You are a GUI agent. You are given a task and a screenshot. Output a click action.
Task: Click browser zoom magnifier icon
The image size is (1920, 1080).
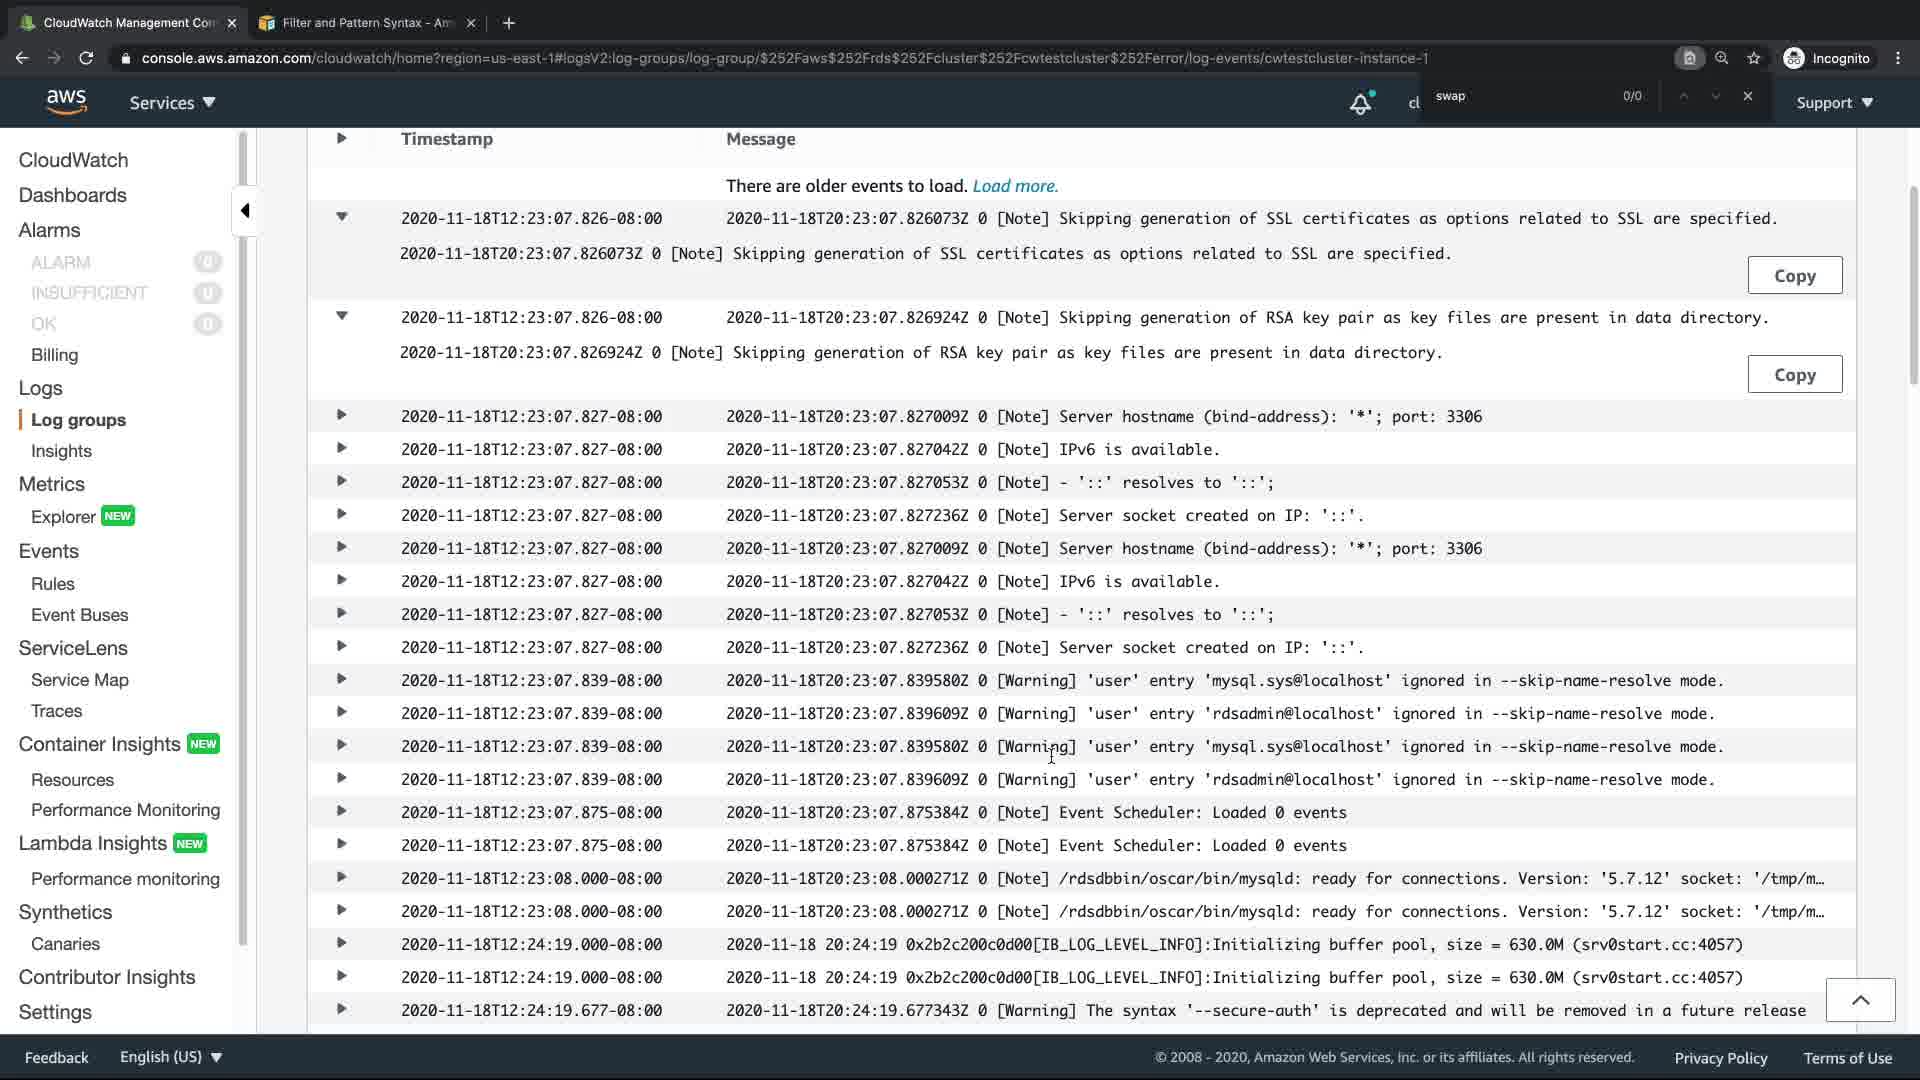tap(1721, 58)
